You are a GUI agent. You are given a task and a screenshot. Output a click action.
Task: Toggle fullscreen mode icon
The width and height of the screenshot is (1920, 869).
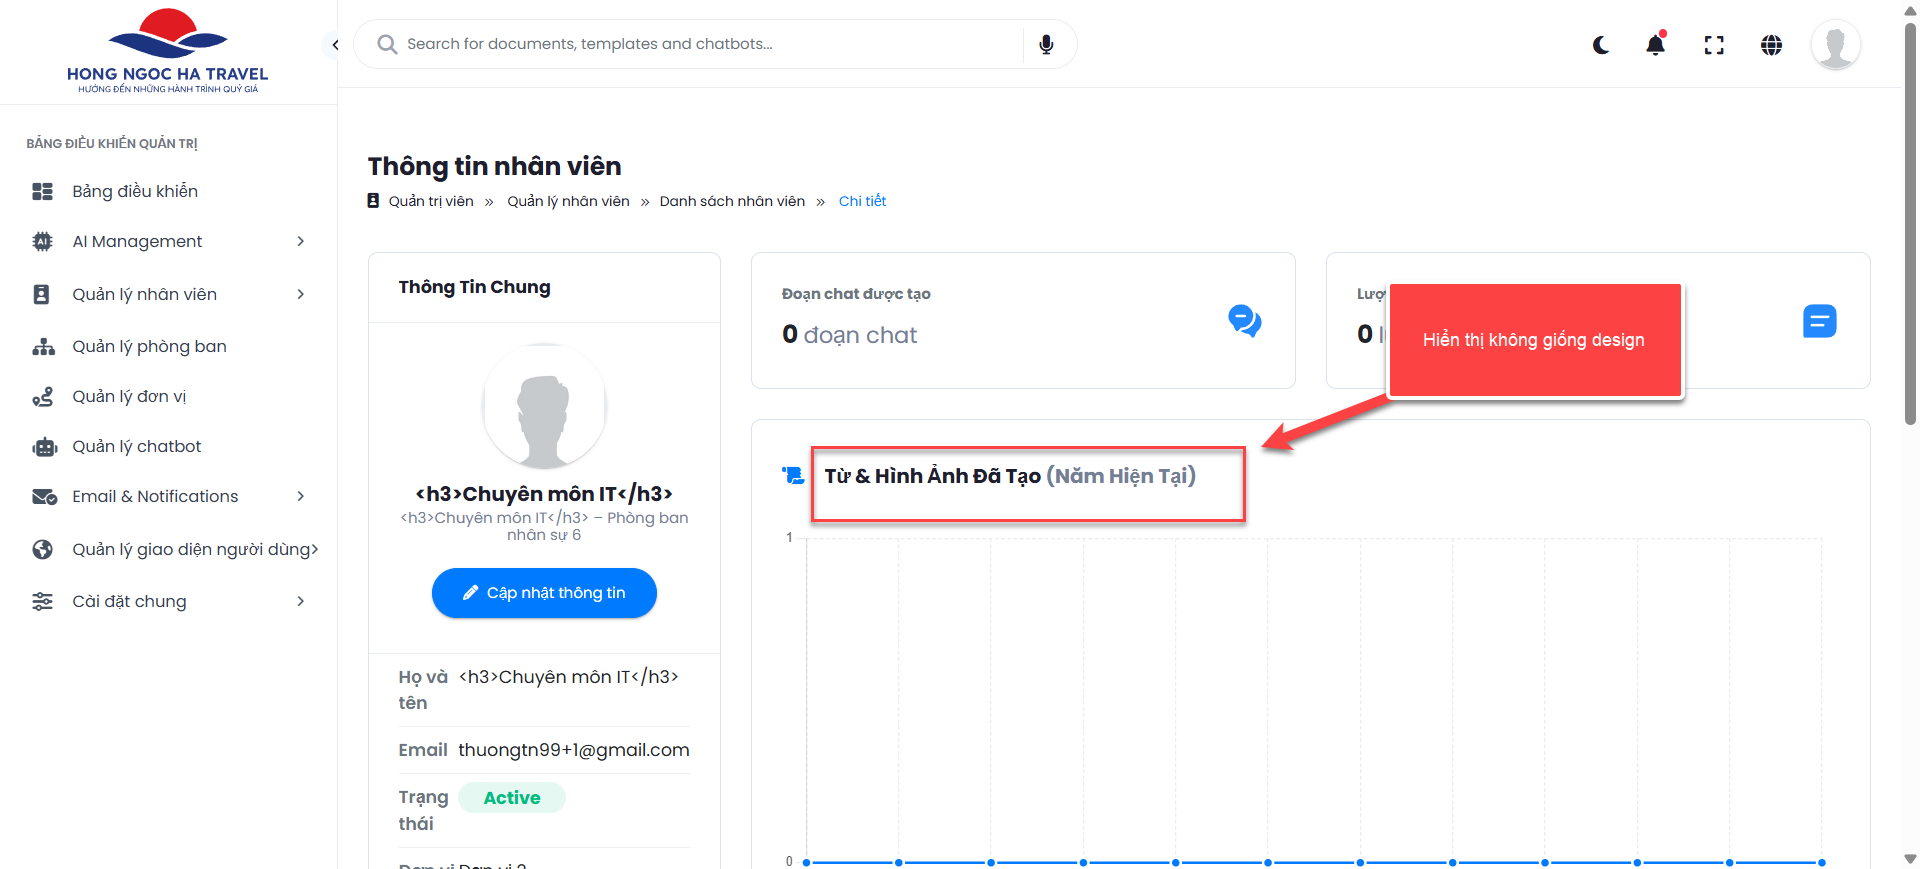[x=1714, y=45]
